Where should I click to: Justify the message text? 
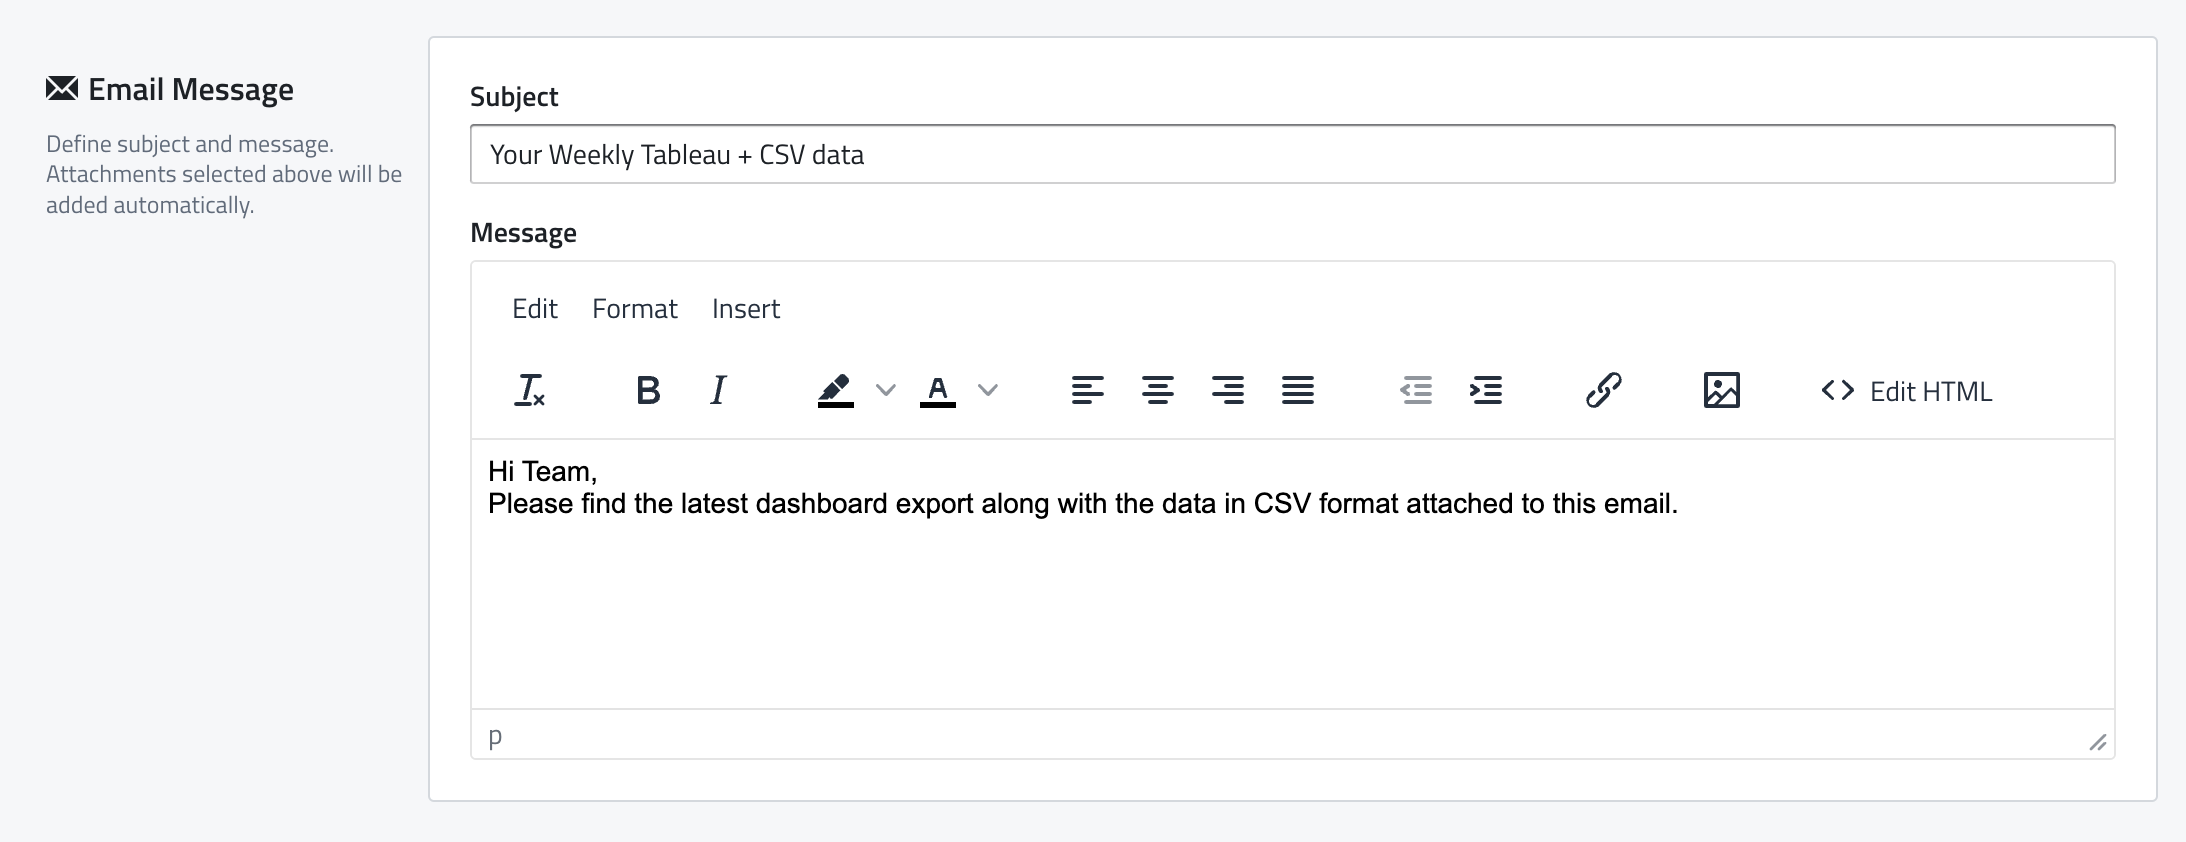point(1297,390)
